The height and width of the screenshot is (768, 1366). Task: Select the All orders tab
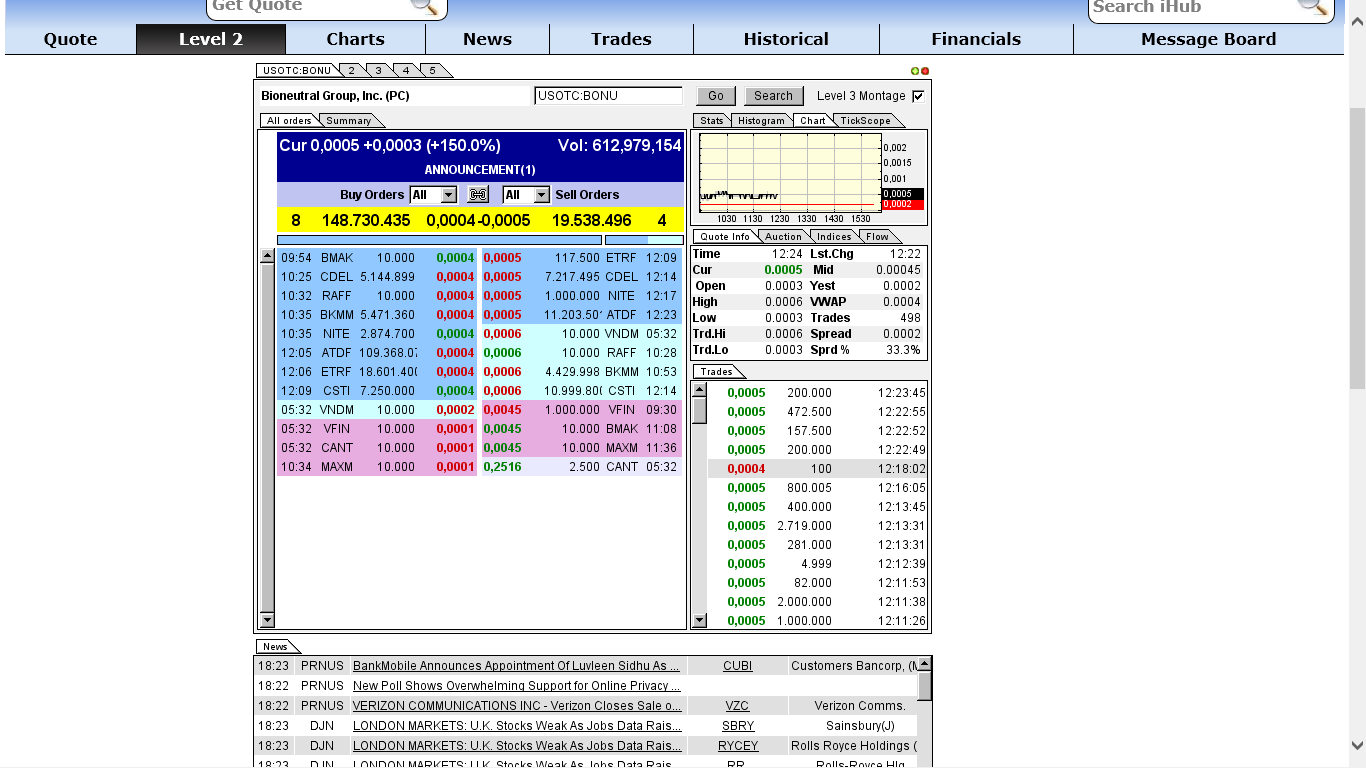click(x=289, y=121)
